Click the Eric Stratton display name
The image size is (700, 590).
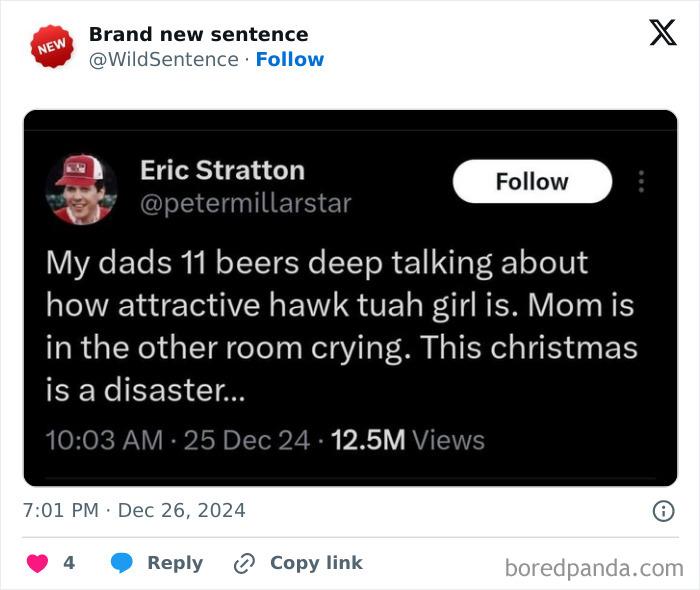[222, 170]
